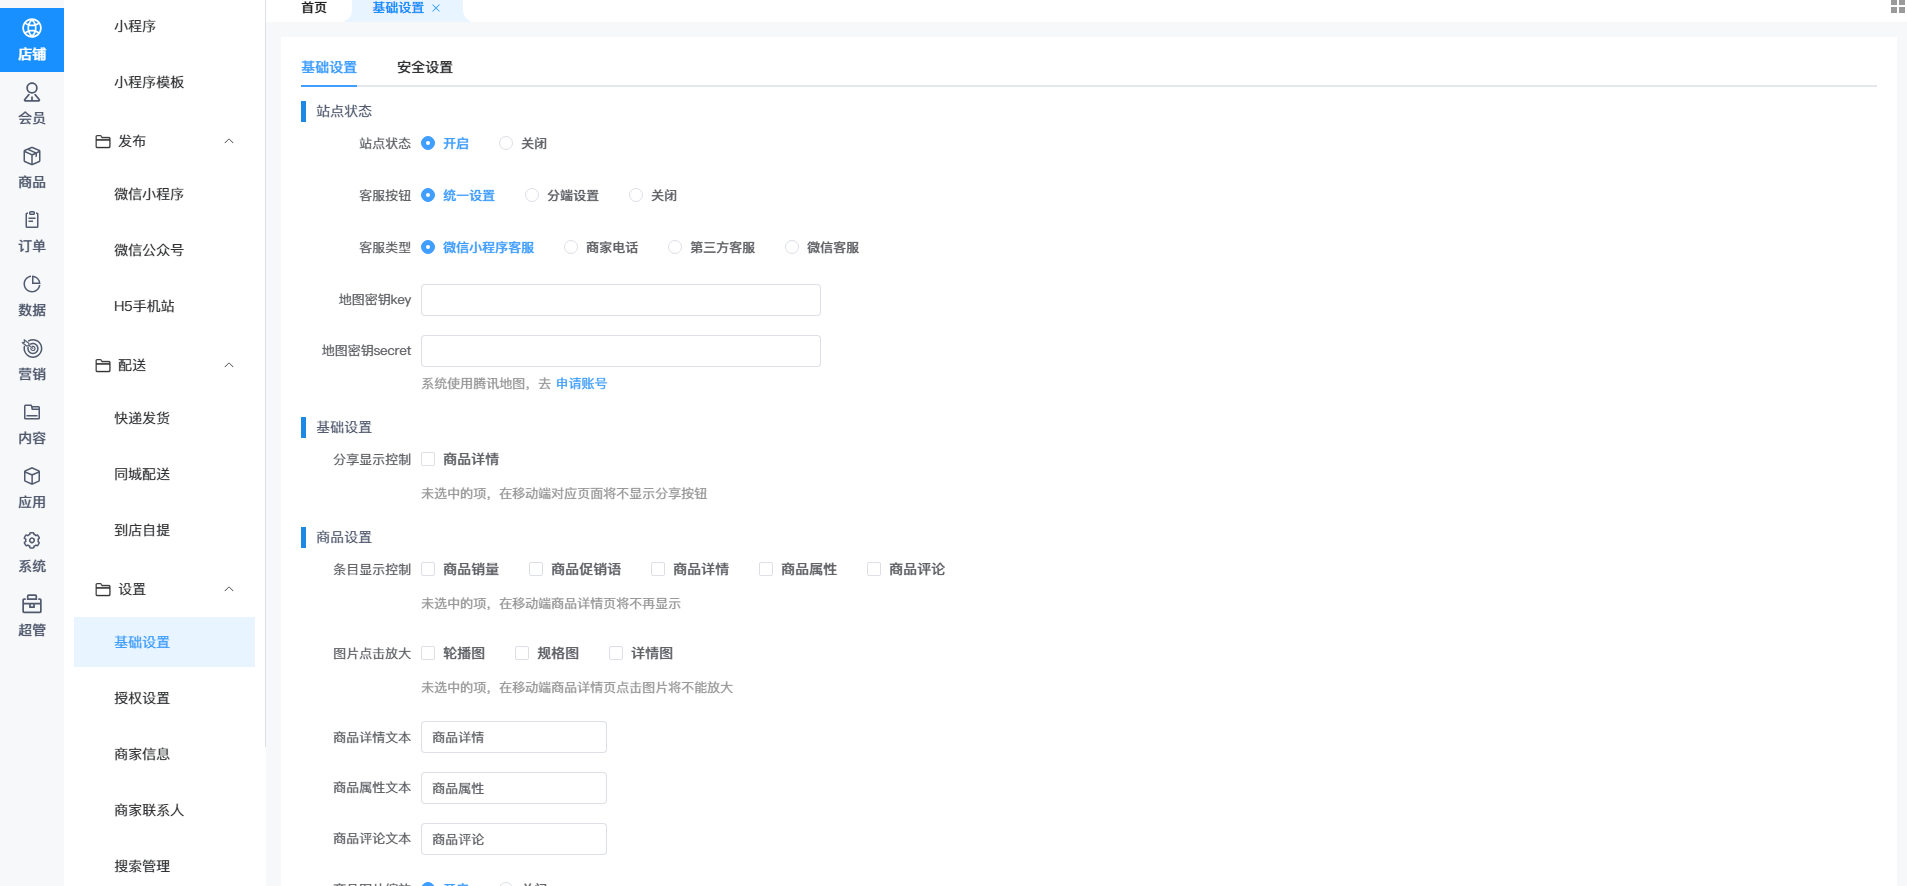1907x886 pixels.
Task: Click the folder icon beside 发布
Action: [102, 142]
